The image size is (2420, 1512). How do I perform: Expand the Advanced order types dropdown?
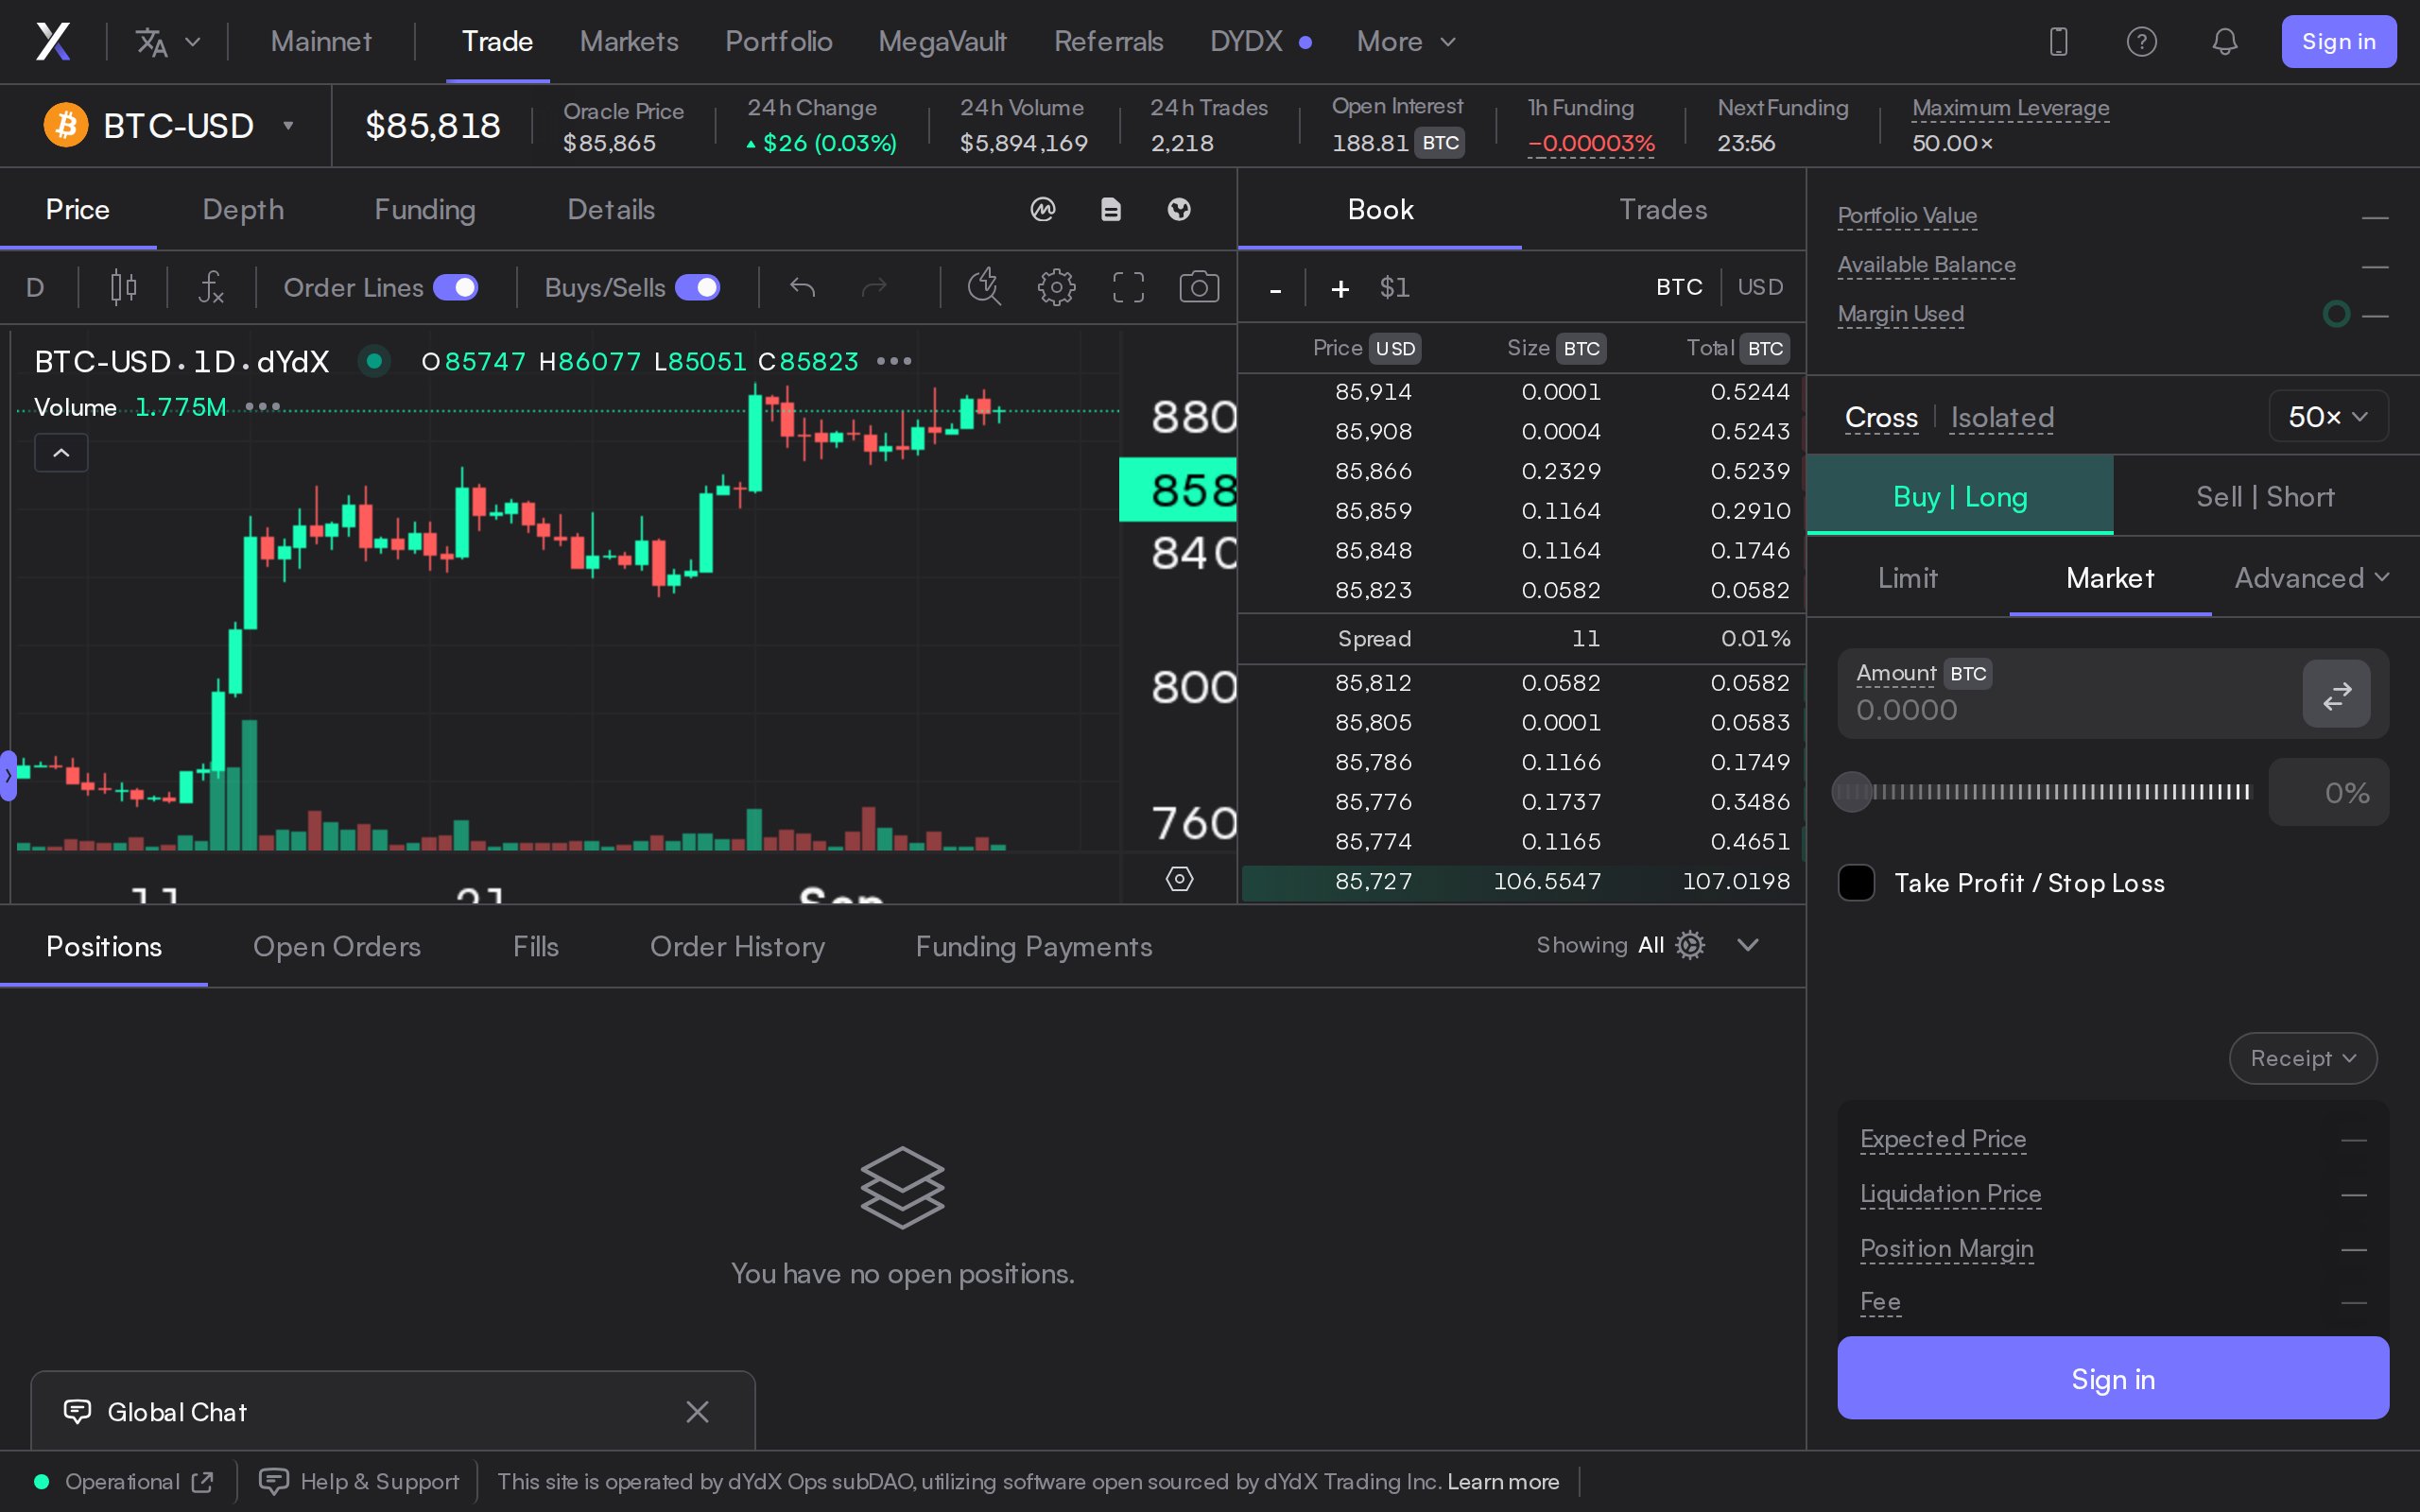pyautogui.click(x=2312, y=578)
